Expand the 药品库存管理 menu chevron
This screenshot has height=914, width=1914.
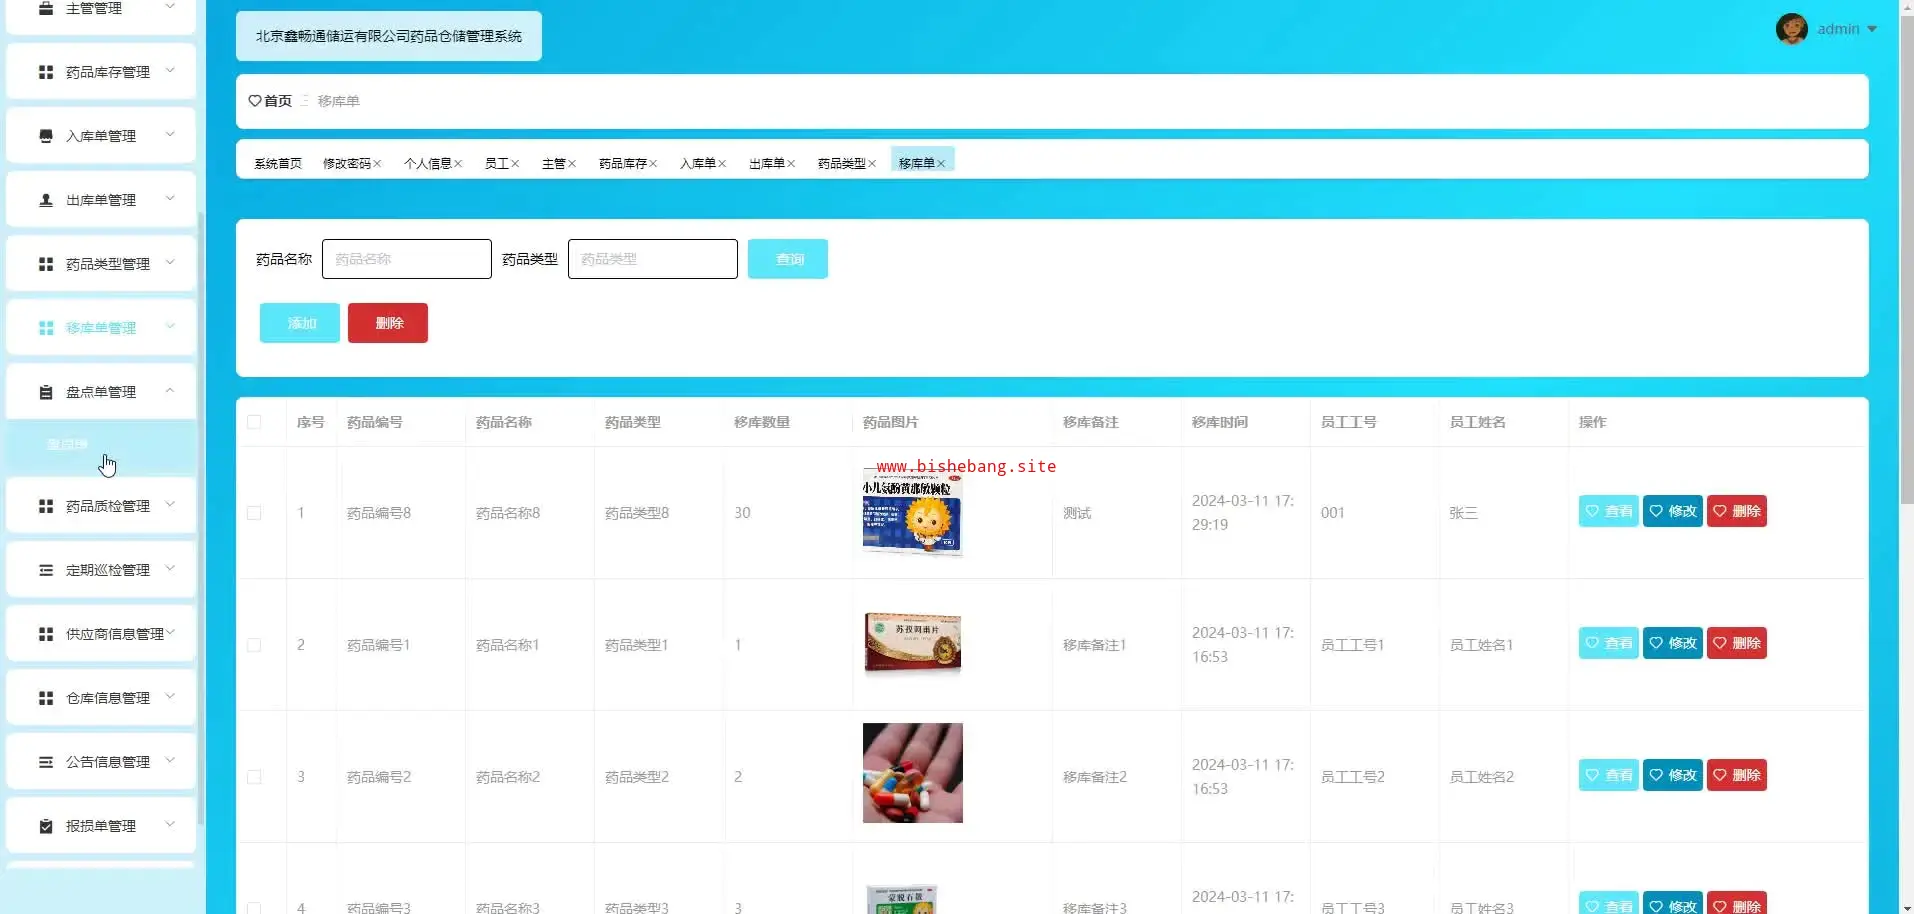pos(170,70)
